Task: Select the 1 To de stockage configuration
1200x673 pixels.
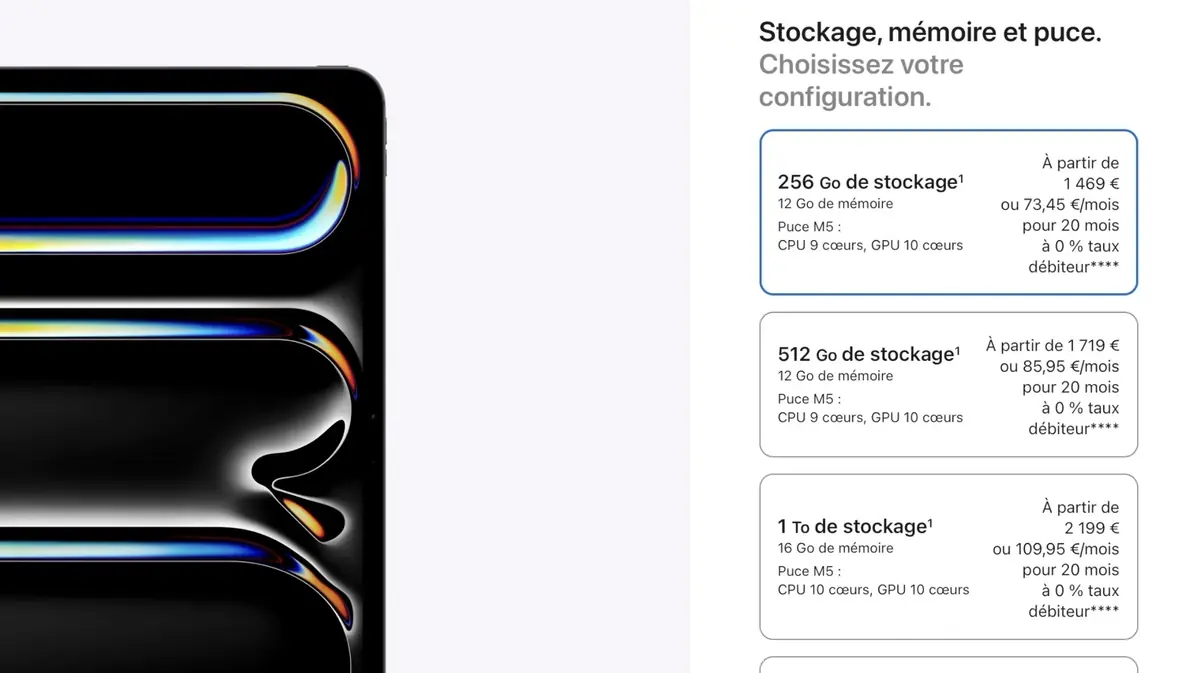Action: [x=948, y=557]
